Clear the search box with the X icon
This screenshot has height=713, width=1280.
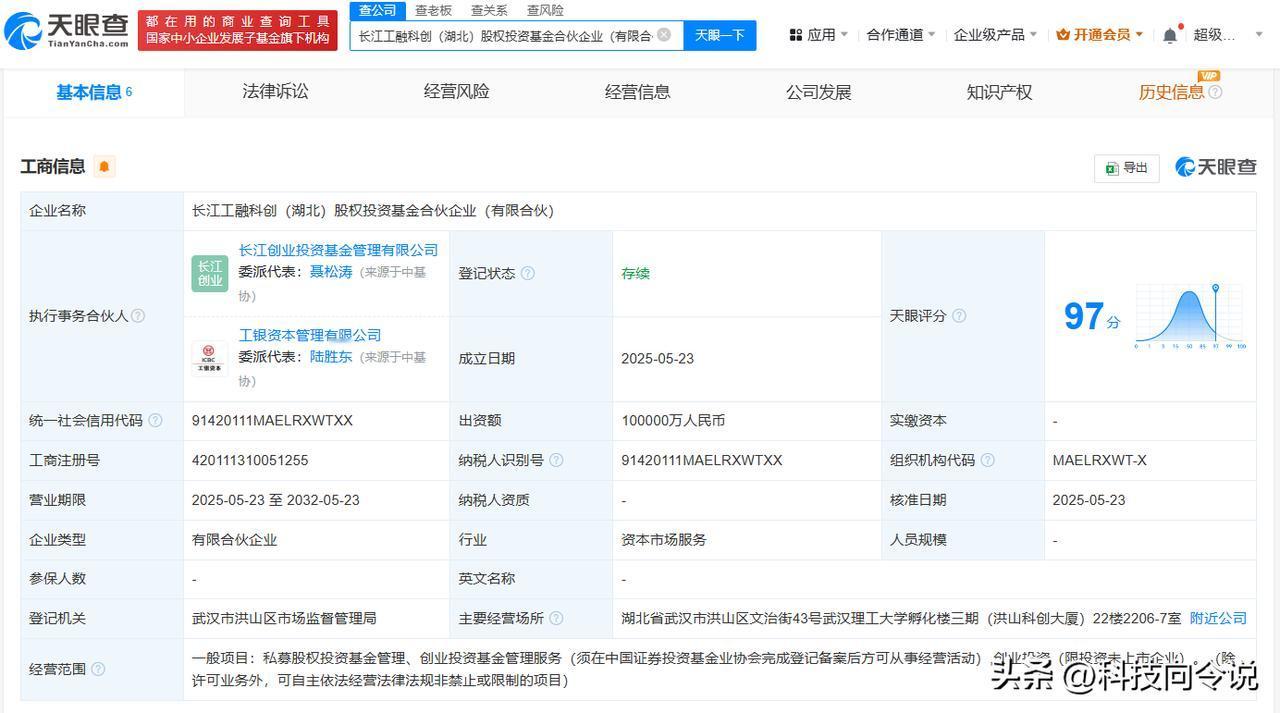tap(664, 35)
